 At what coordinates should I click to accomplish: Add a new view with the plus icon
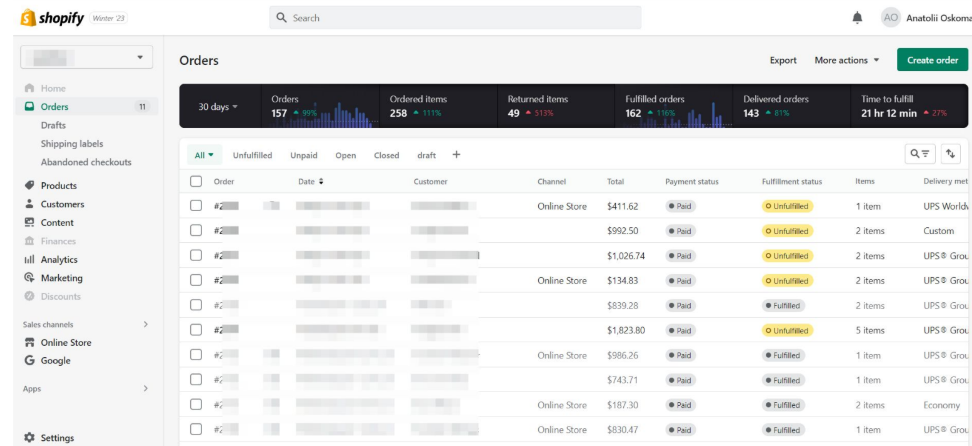[x=456, y=154]
